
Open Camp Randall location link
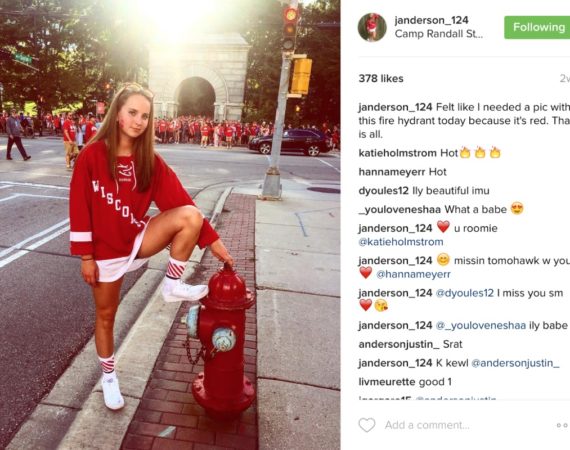click(439, 34)
